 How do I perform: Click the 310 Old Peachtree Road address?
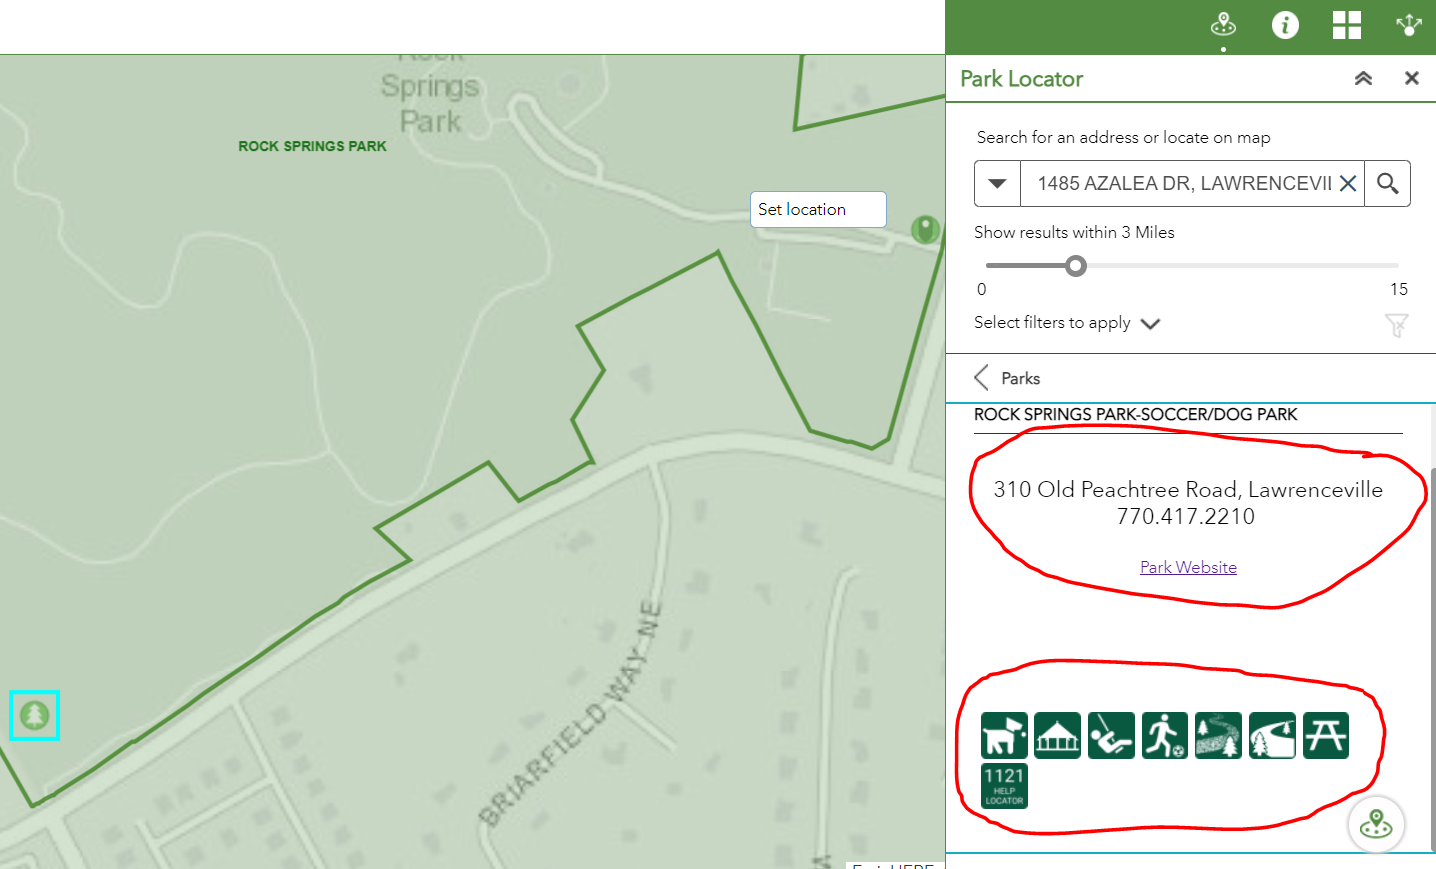point(1188,489)
